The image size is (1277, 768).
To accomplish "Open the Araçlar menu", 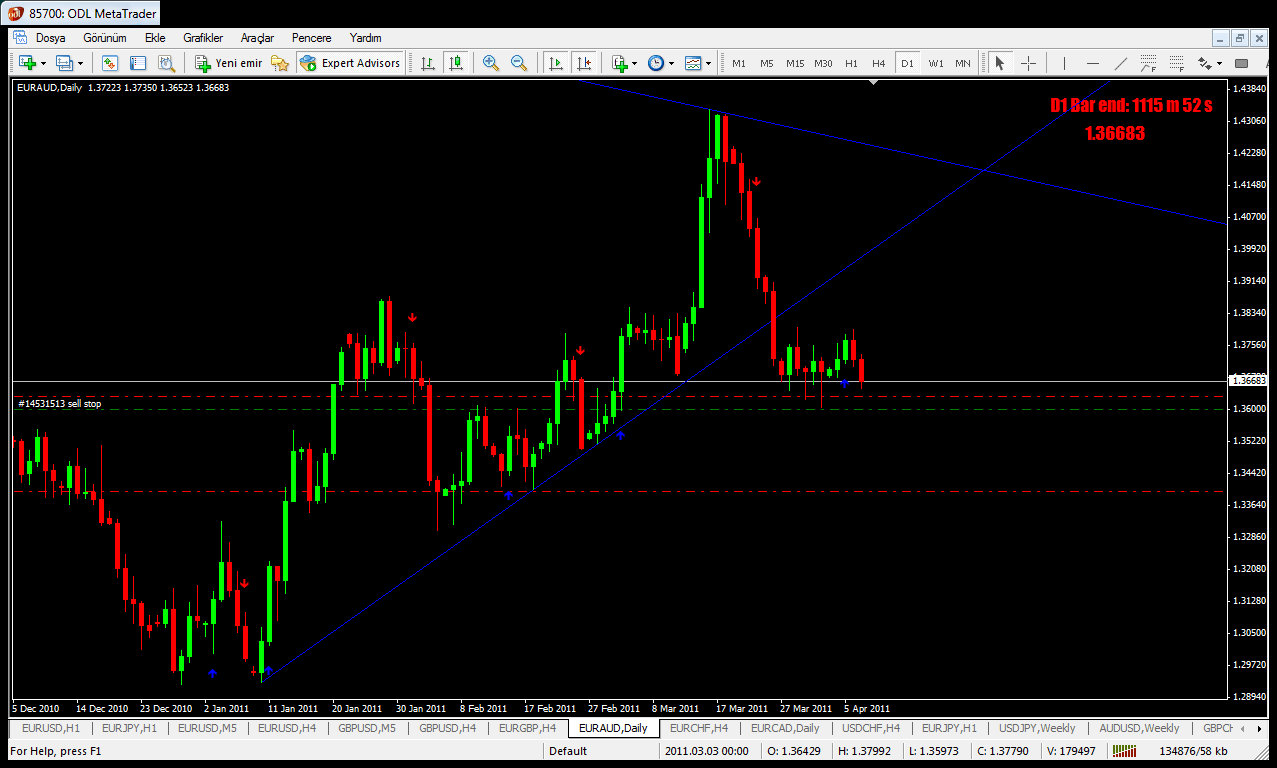I will click(257, 38).
